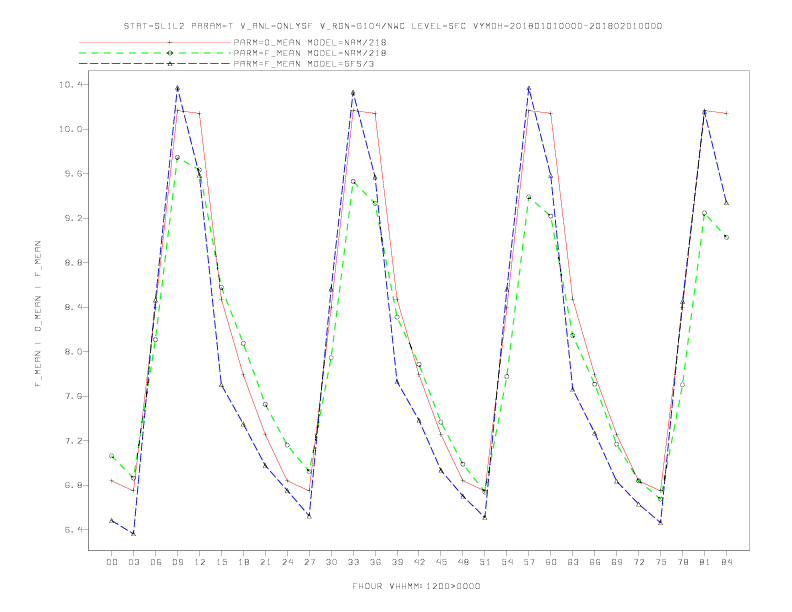This screenshot has height=612, width=792.
Task: Click x-axis tick label 42
Action: 419,562
